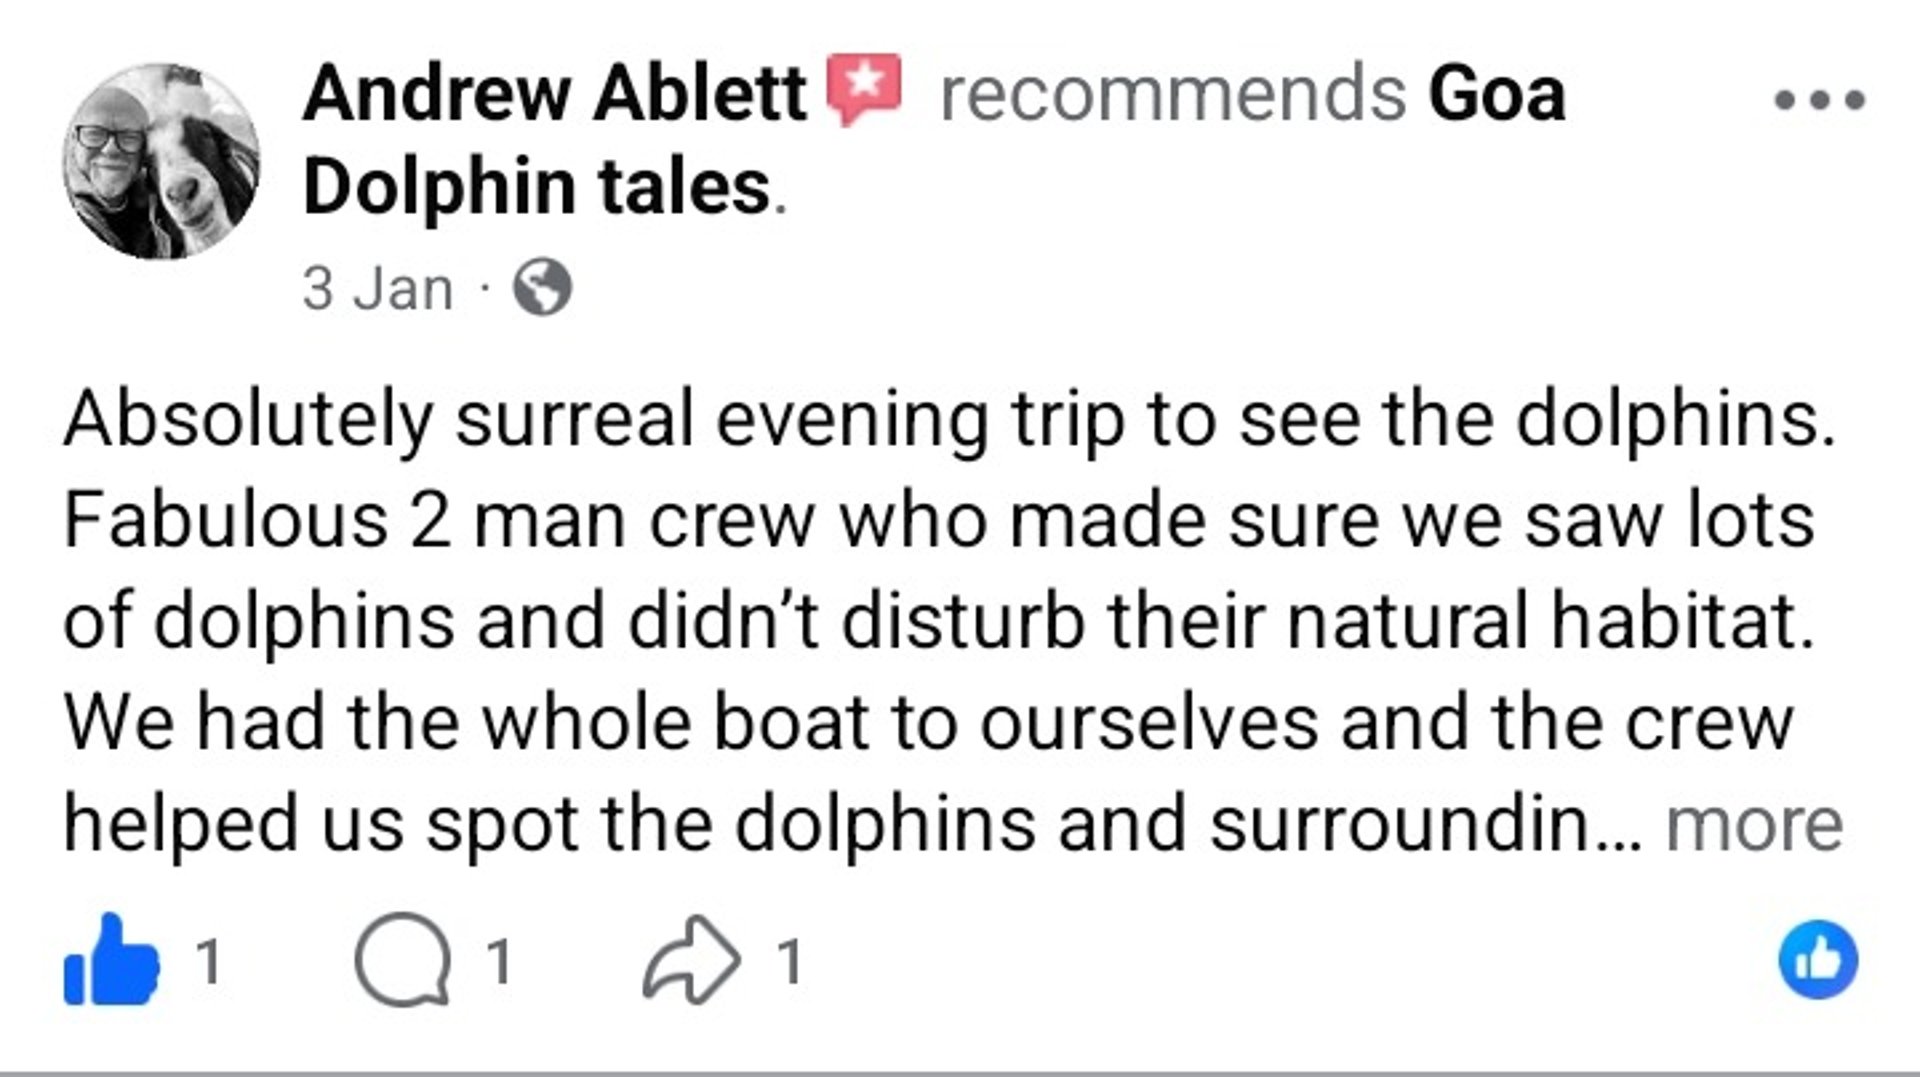1920x1077 pixels.
Task: Click the comment speech bubble icon
Action: (402, 961)
